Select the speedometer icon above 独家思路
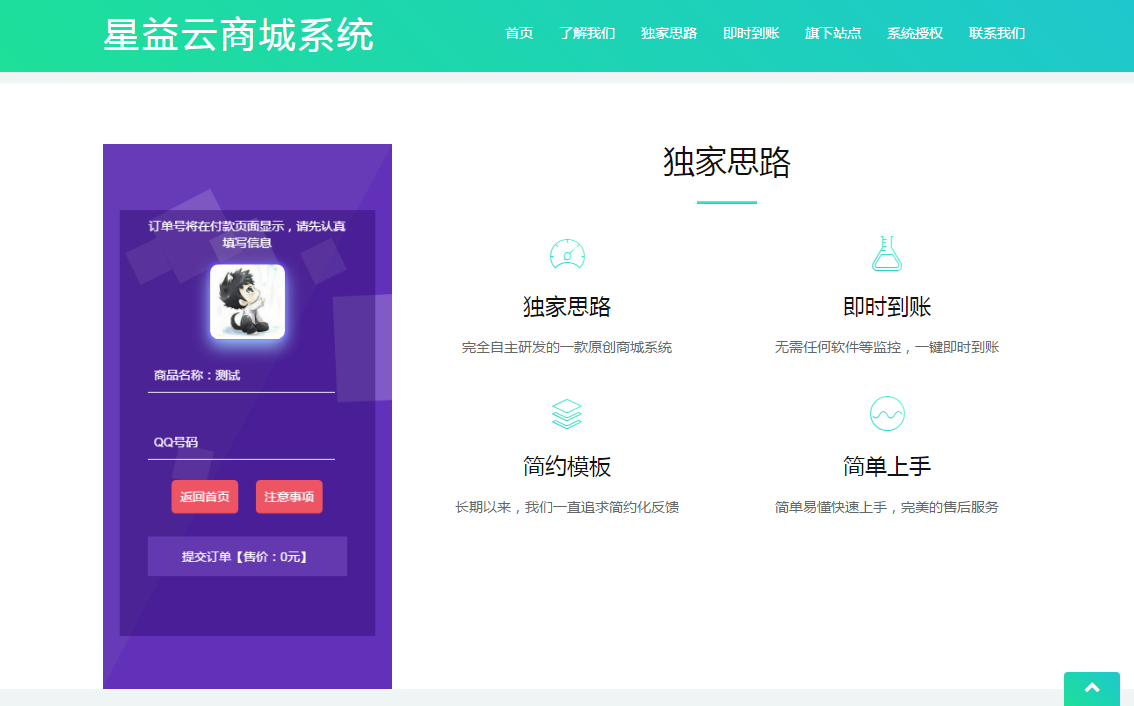The height and width of the screenshot is (706, 1134). (x=567, y=255)
